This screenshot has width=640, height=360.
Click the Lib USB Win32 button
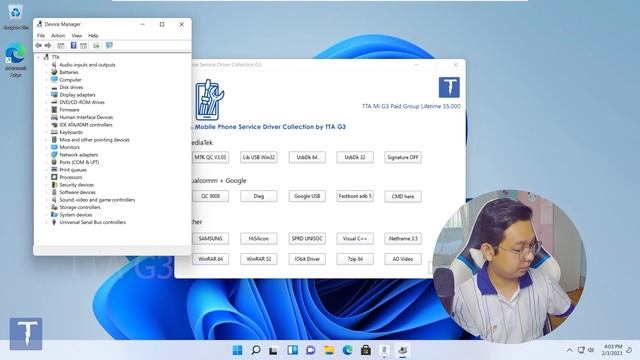pyautogui.click(x=259, y=157)
